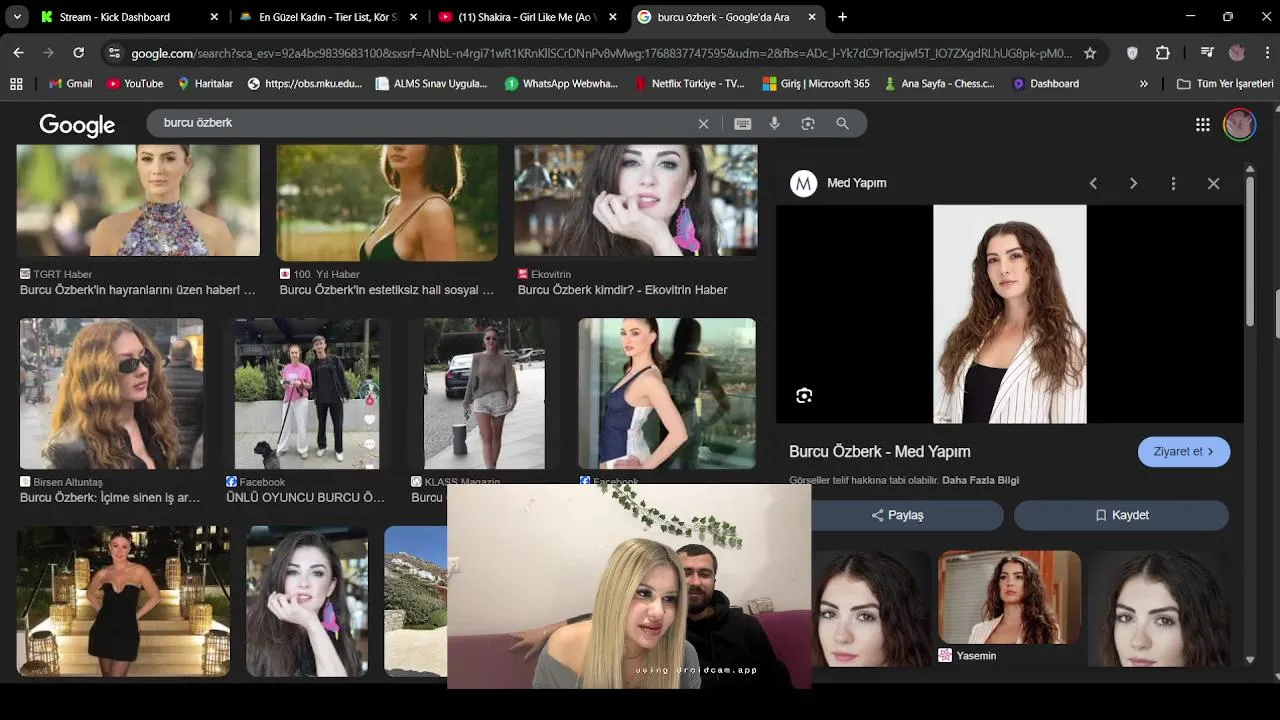Expand hidden bookmarks chevron
The width and height of the screenshot is (1280, 720).
[x=1143, y=84]
